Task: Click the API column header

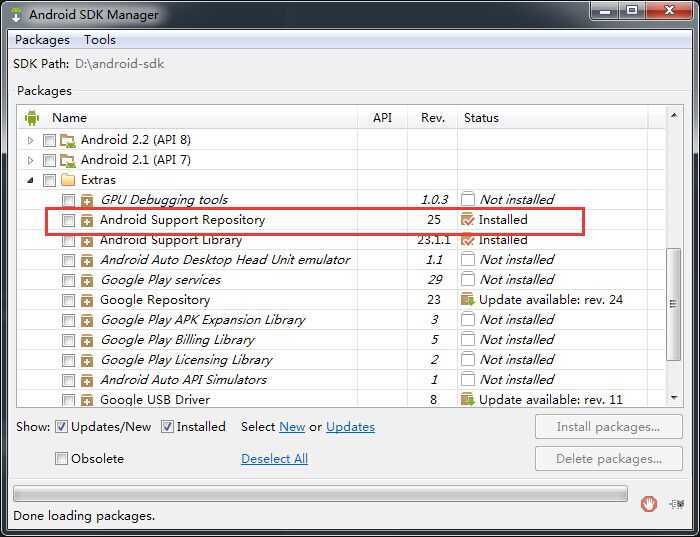Action: point(383,118)
